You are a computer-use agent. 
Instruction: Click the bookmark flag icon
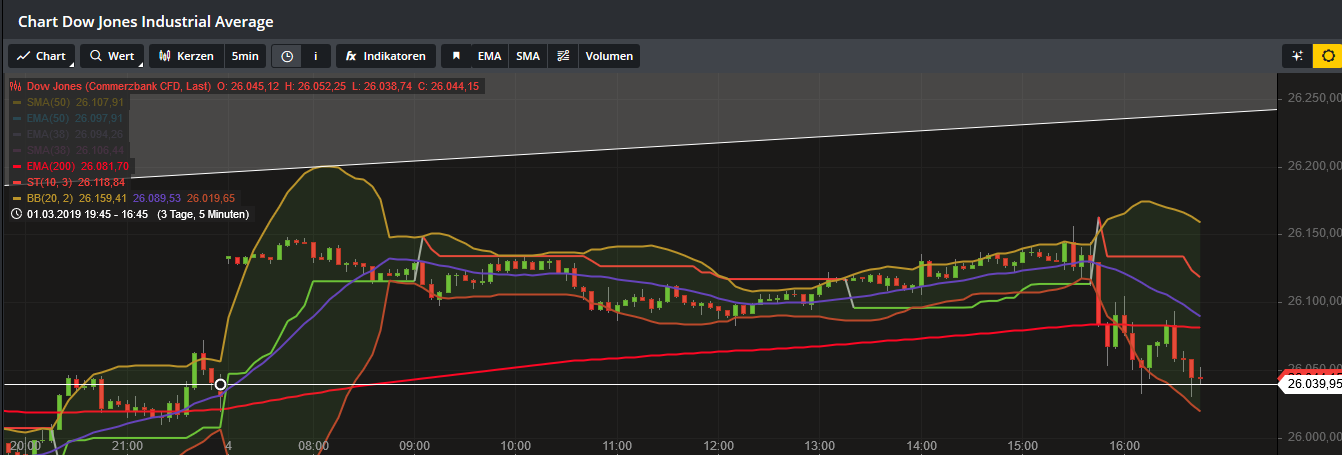click(x=456, y=56)
